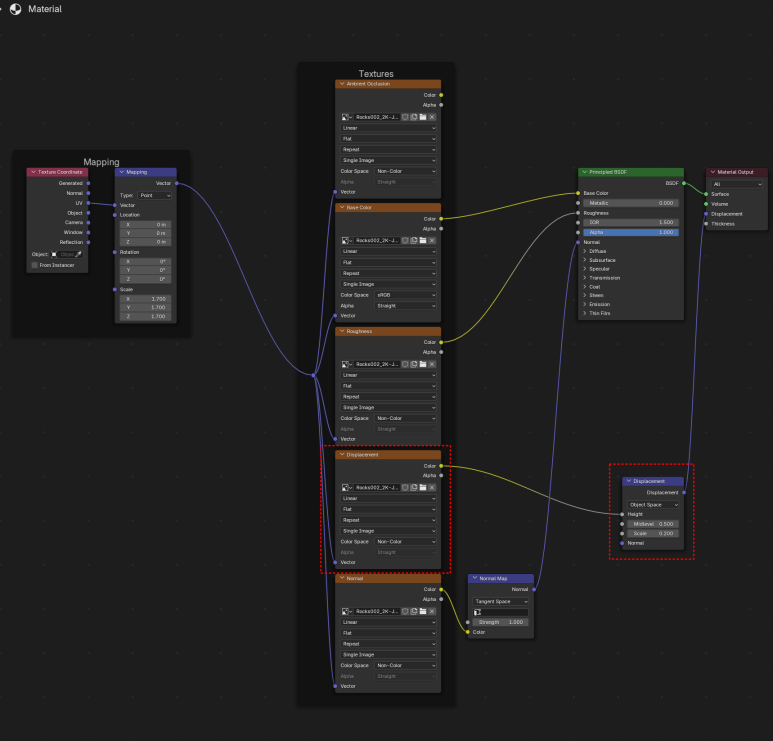Screen dimensions: 773x741
Task: Browse image icon in Normal texture node
Action: (x=347, y=611)
